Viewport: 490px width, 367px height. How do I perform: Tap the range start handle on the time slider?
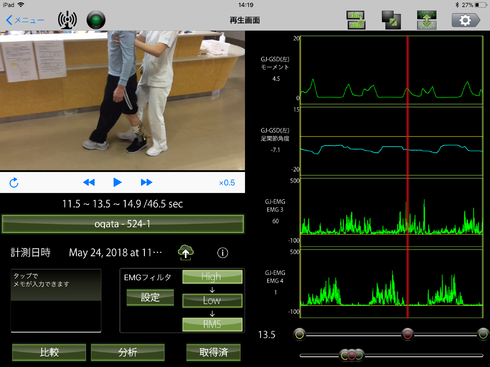click(300, 334)
